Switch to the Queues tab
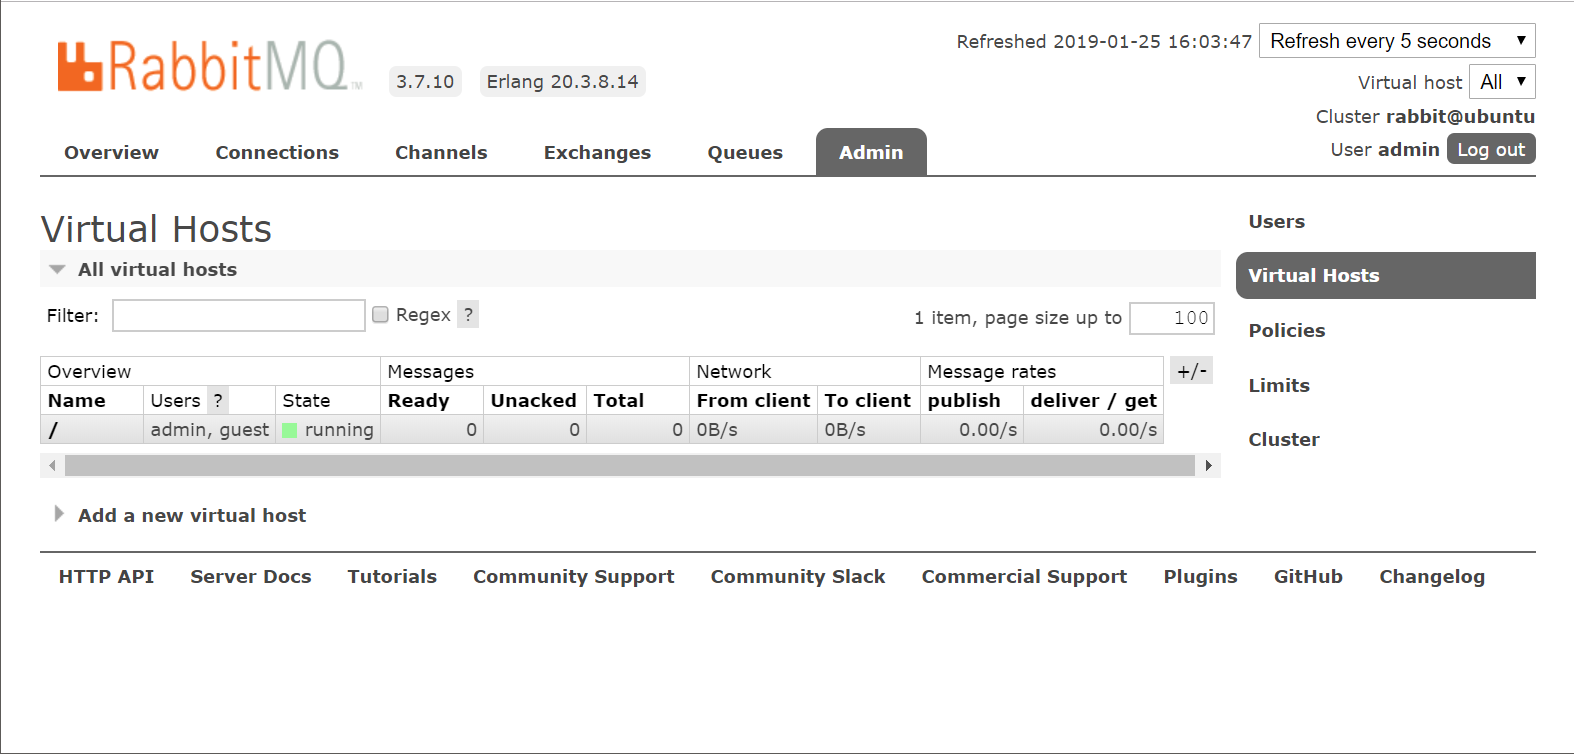Image resolution: width=1574 pixels, height=754 pixels. click(745, 153)
